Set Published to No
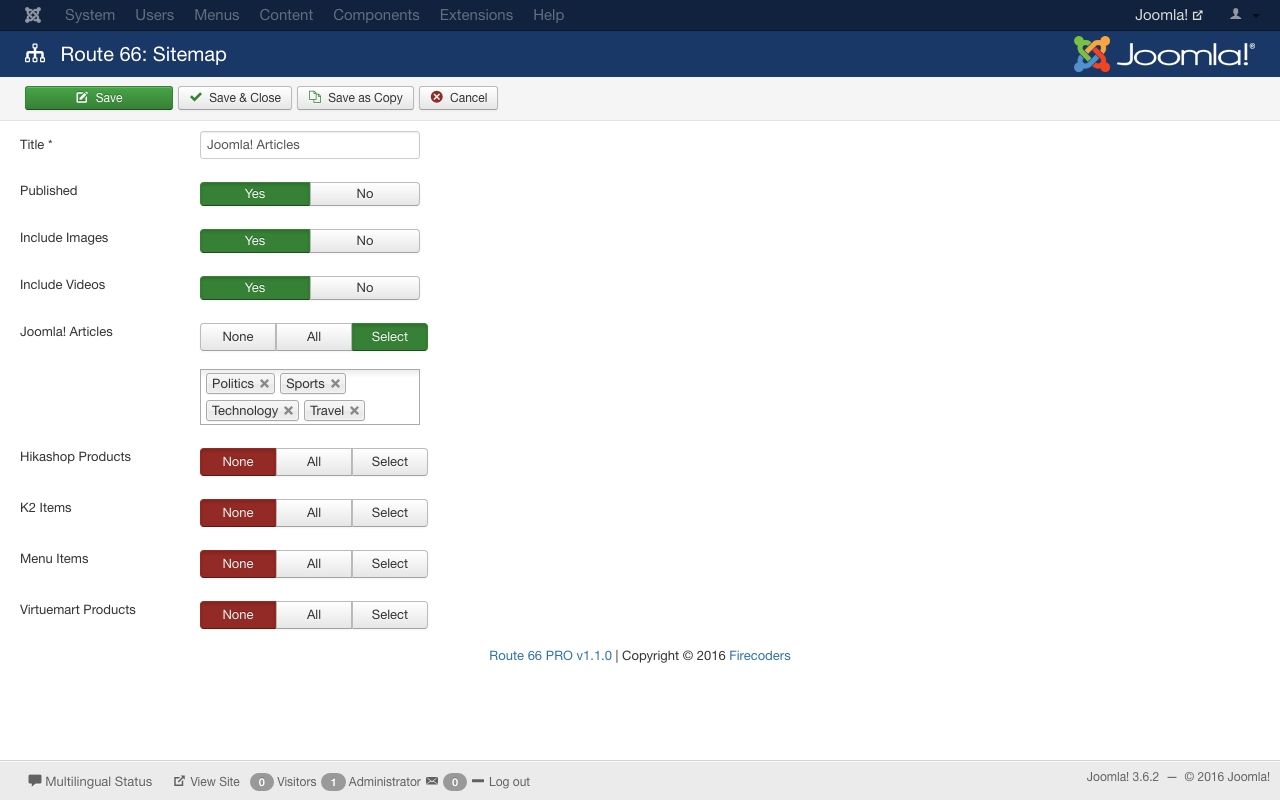The height and width of the screenshot is (800, 1280). click(365, 194)
